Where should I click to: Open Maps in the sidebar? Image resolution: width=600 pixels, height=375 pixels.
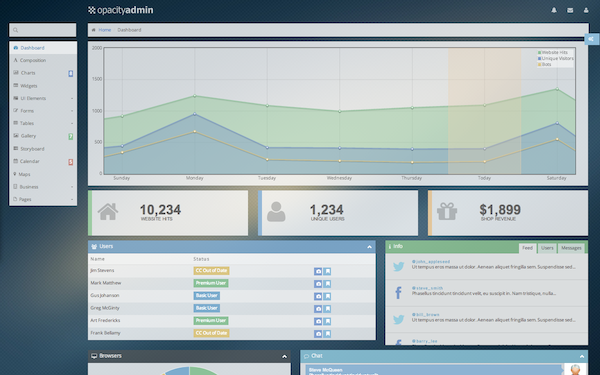43,174
